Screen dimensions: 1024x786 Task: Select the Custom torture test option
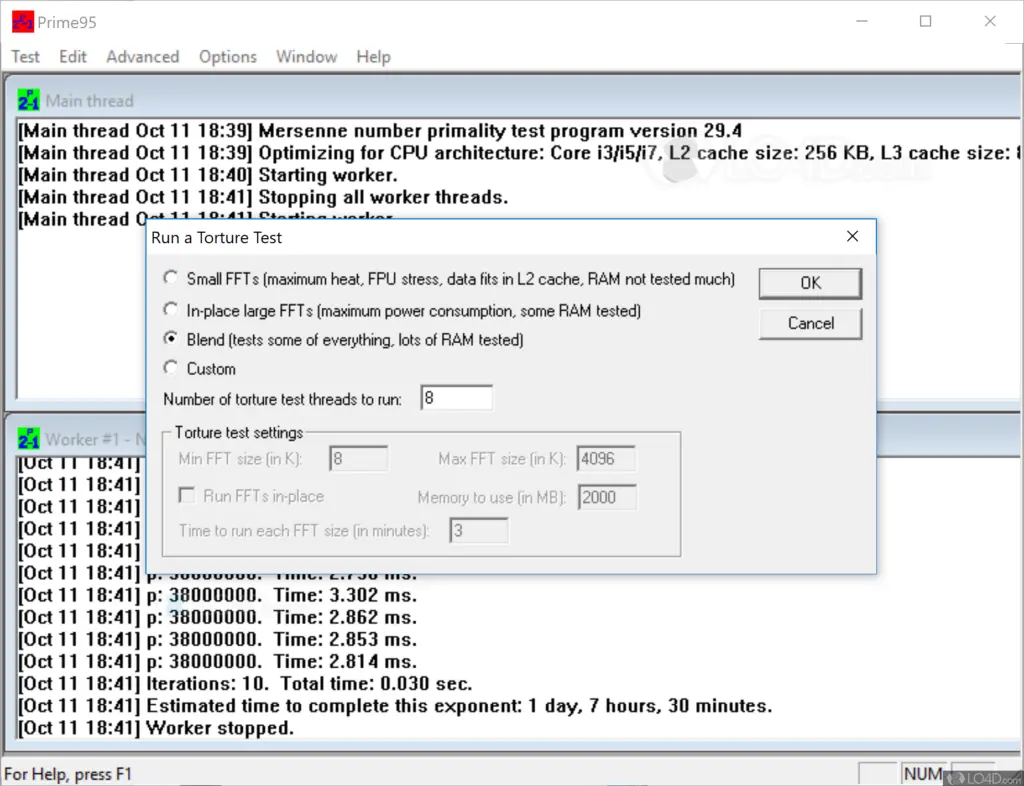(170, 368)
